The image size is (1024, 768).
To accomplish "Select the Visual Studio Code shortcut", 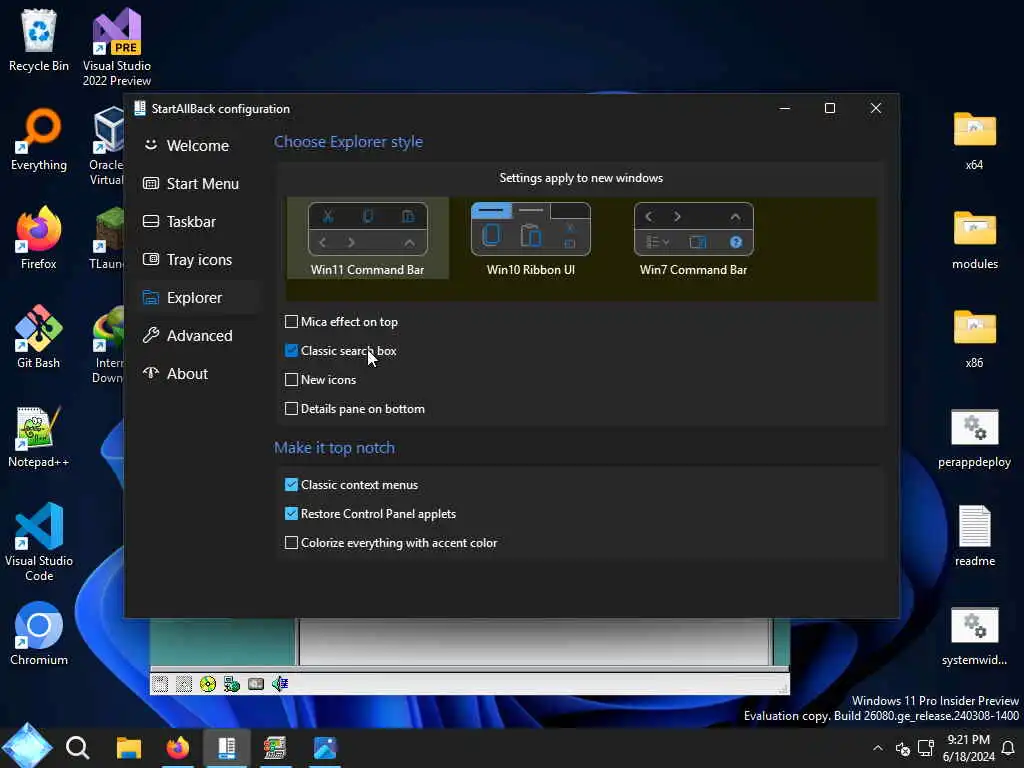I will point(39,542).
